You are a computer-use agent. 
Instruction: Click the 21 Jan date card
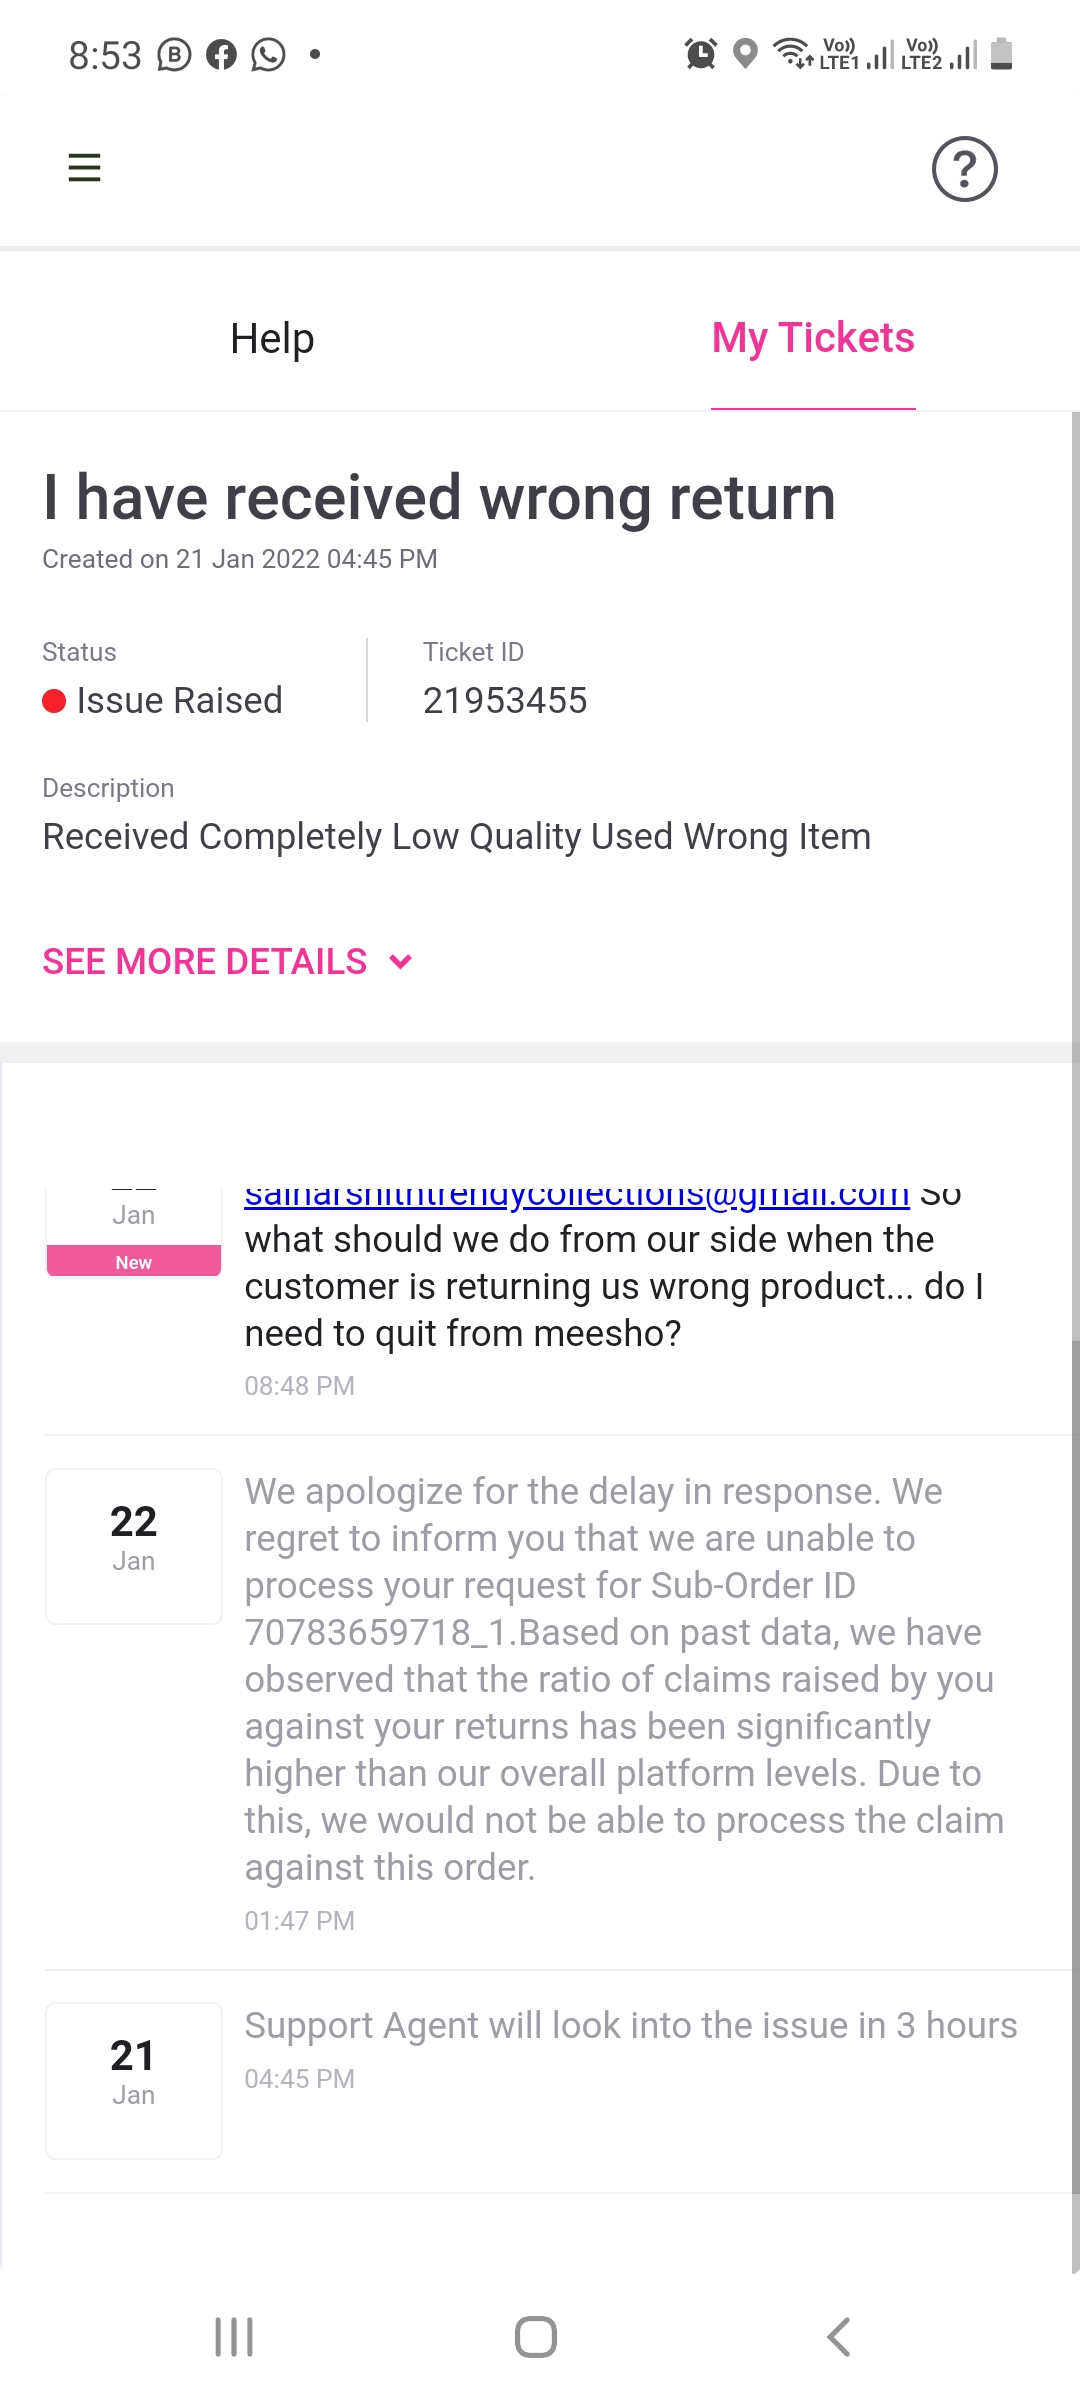click(x=134, y=2080)
